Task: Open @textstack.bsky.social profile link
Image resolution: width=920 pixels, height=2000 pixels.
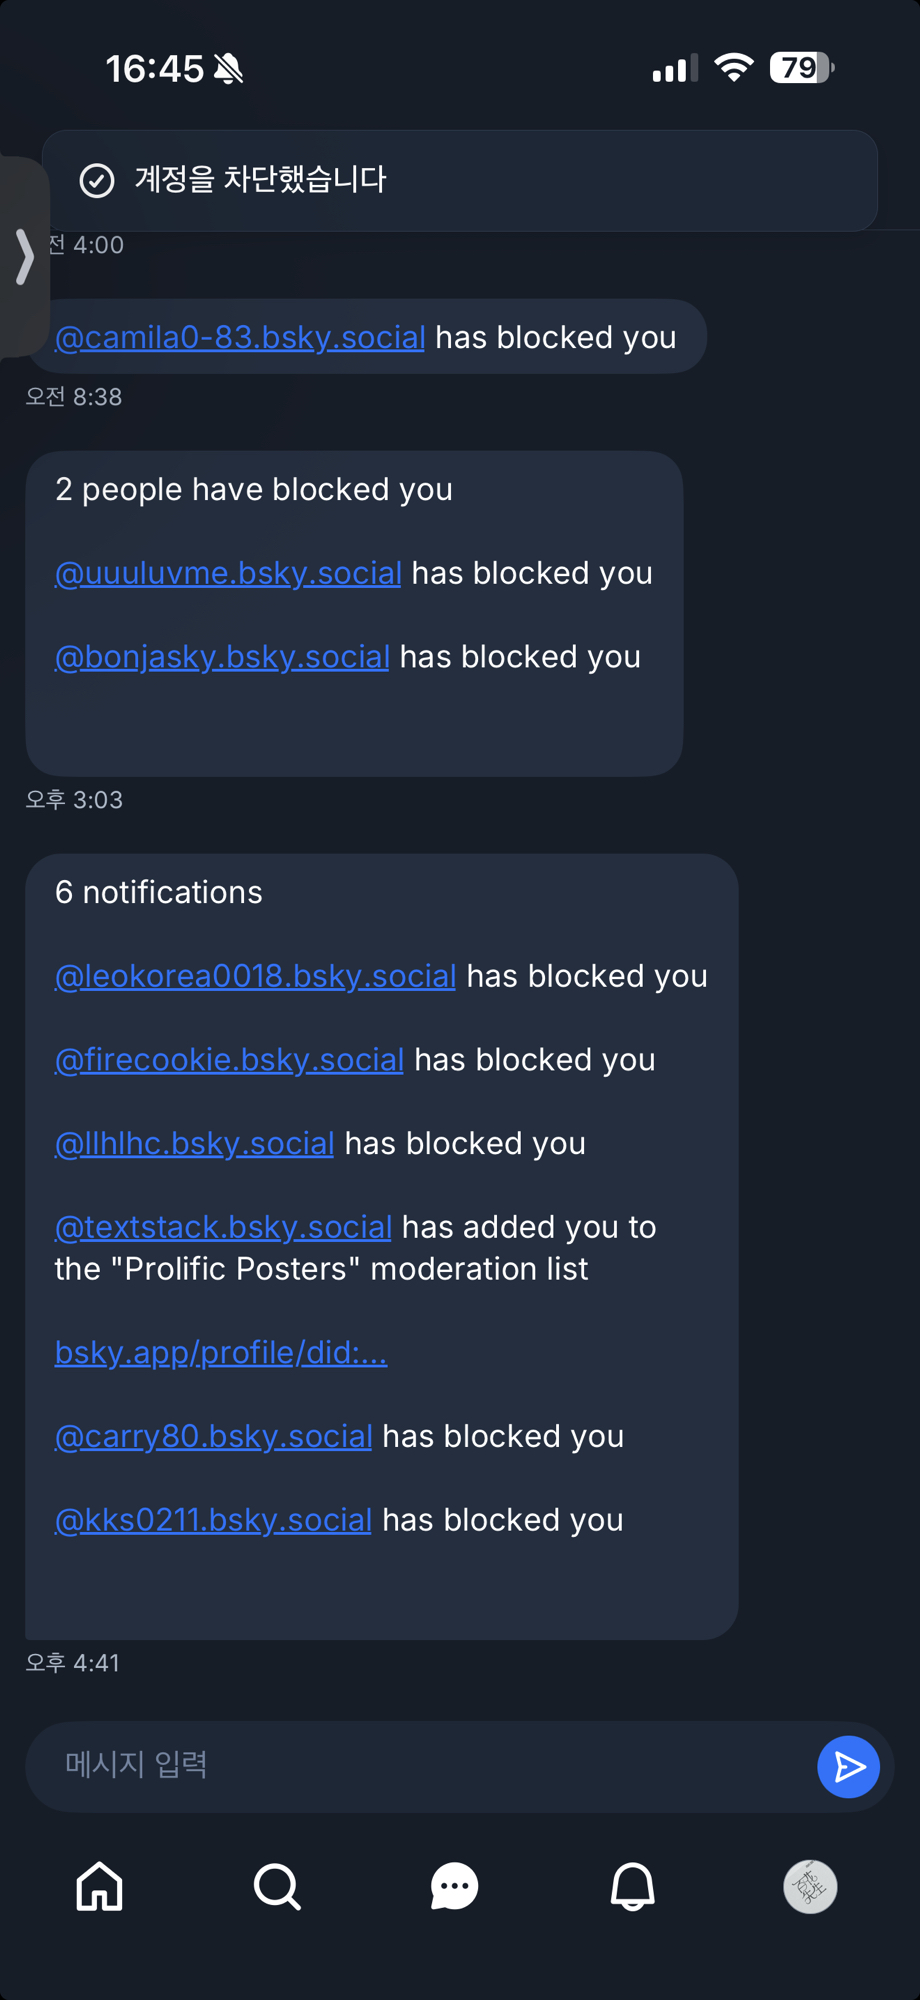Action: tap(223, 1227)
